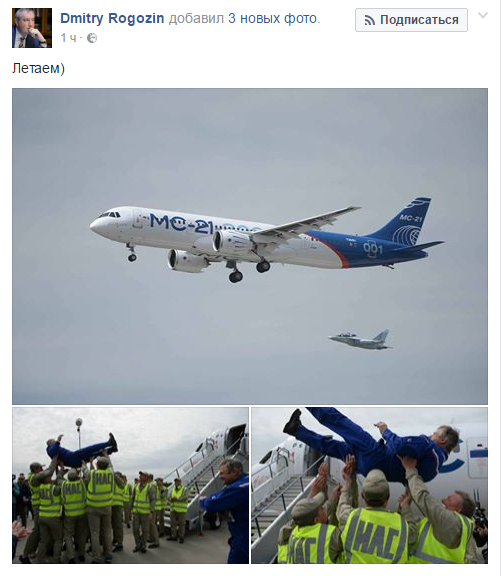Viewport: 501px width, 576px height.
Task: Click the 3 новых фото link
Action: pos(274,18)
